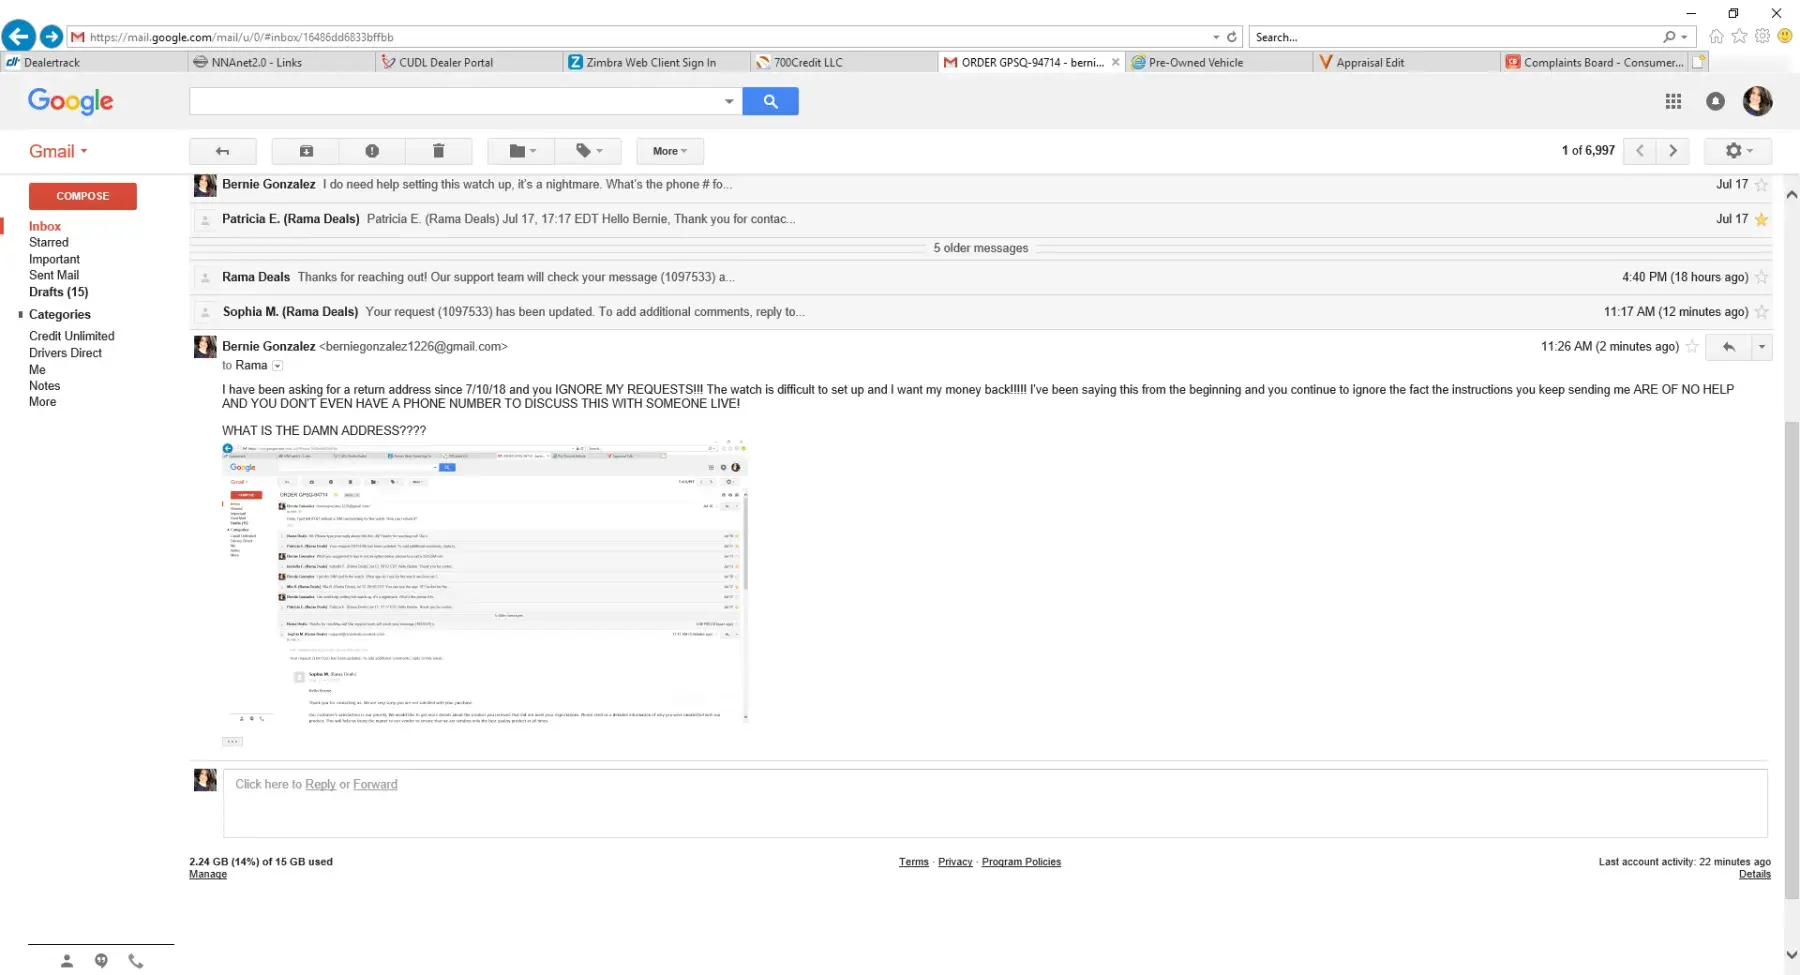The image size is (1800, 975).
Task: Close the ORDER GPSQ-94714 browser tab
Action: coord(1115,62)
